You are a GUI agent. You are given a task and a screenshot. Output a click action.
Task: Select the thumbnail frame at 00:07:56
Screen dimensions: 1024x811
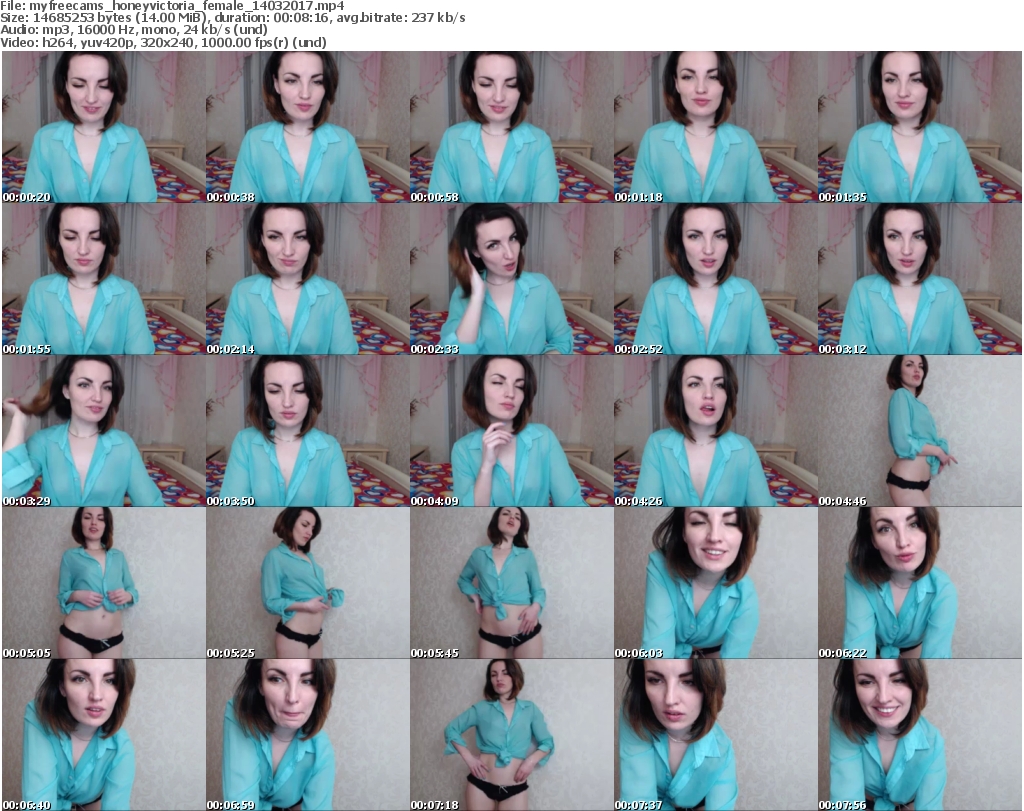tap(920, 735)
